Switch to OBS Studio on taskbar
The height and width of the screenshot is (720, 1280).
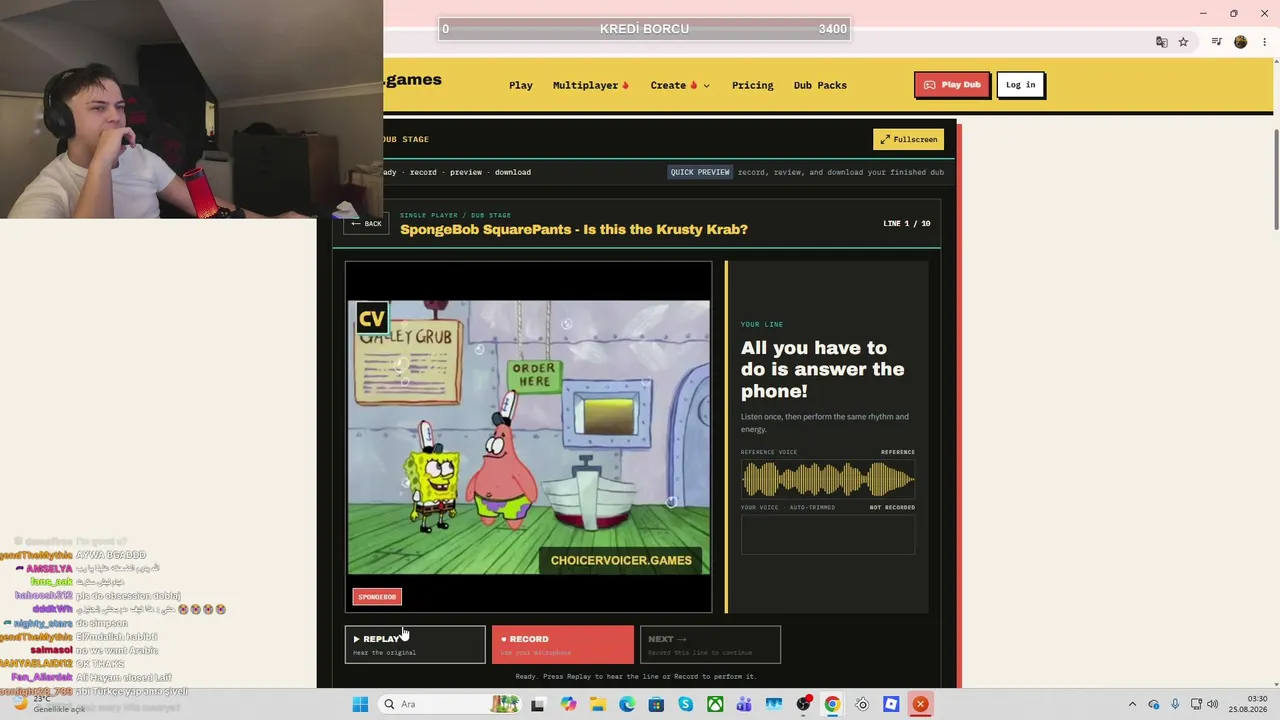pos(803,704)
